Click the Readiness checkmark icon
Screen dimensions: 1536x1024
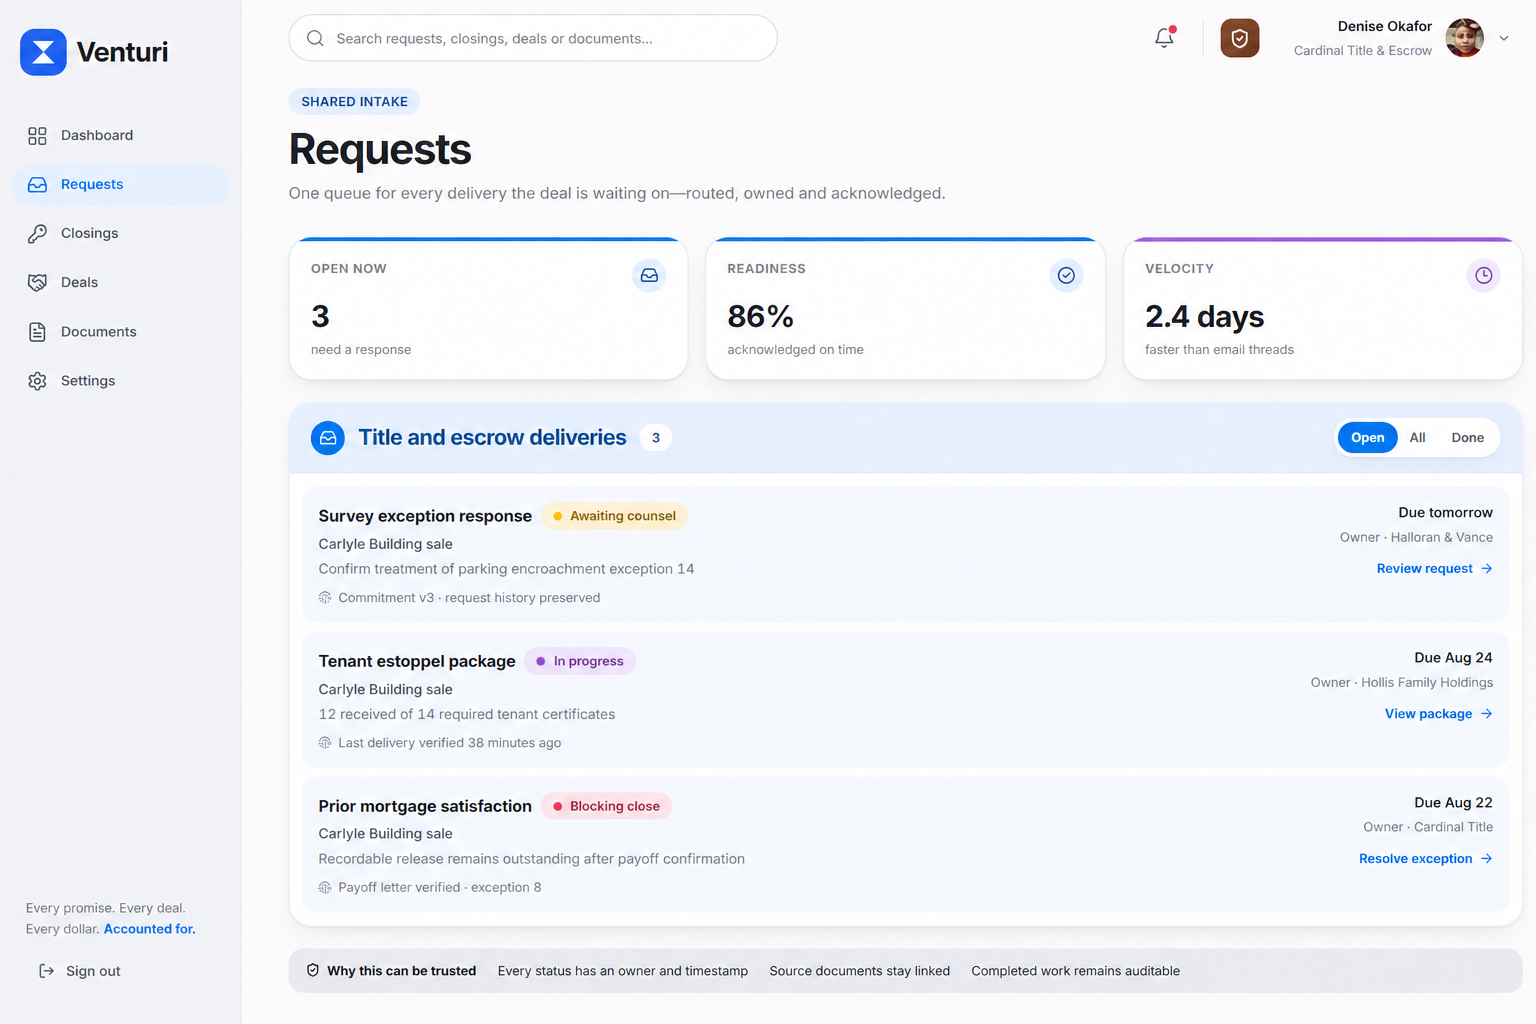1066,275
